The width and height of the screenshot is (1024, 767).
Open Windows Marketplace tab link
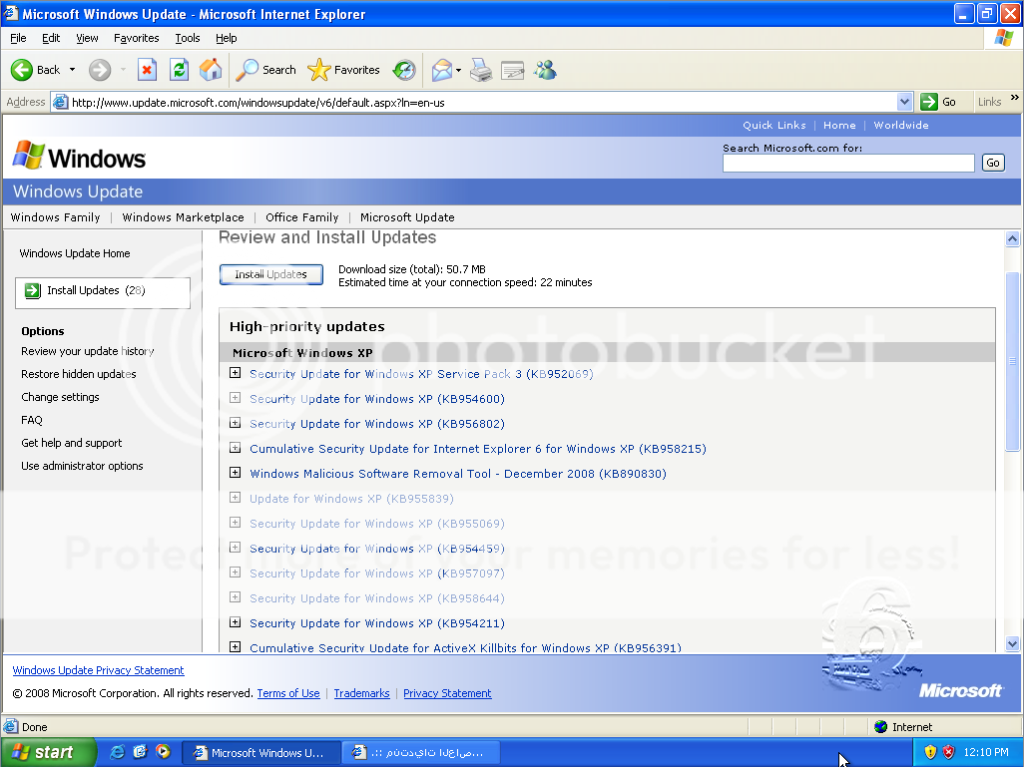[183, 218]
